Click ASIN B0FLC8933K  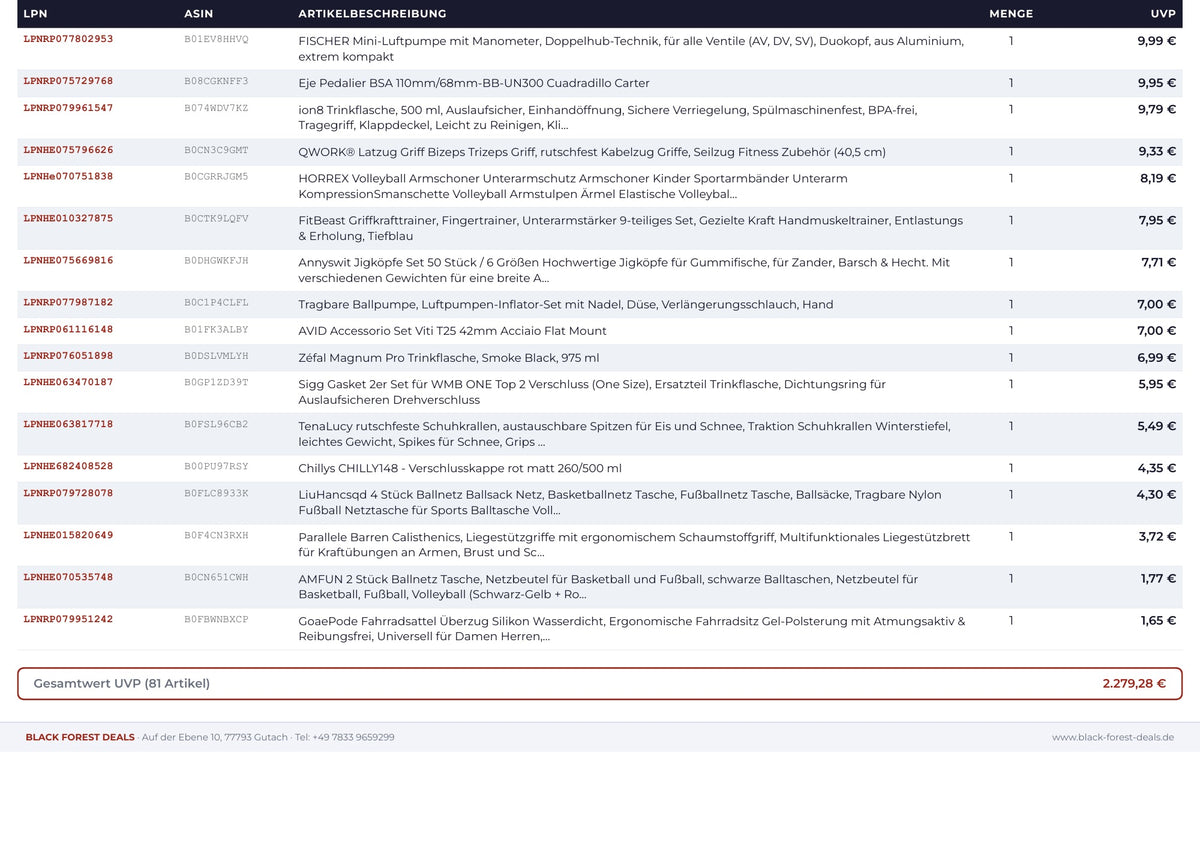tap(216, 493)
